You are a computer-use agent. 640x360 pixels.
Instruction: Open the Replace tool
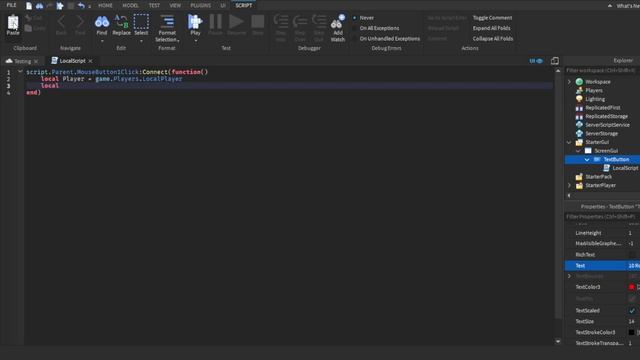click(121, 25)
